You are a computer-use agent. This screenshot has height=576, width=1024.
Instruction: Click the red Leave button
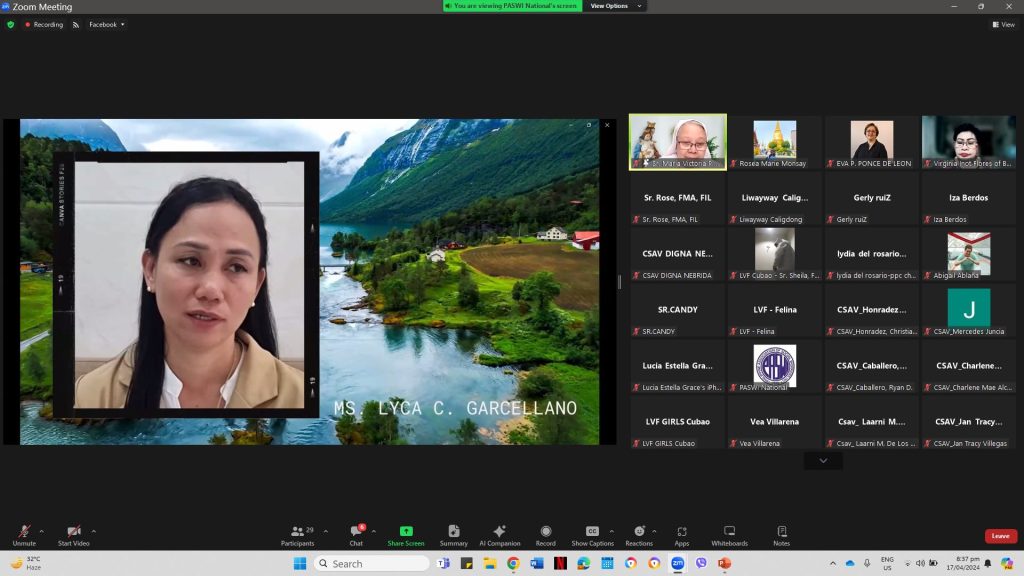pyautogui.click(x=1000, y=536)
